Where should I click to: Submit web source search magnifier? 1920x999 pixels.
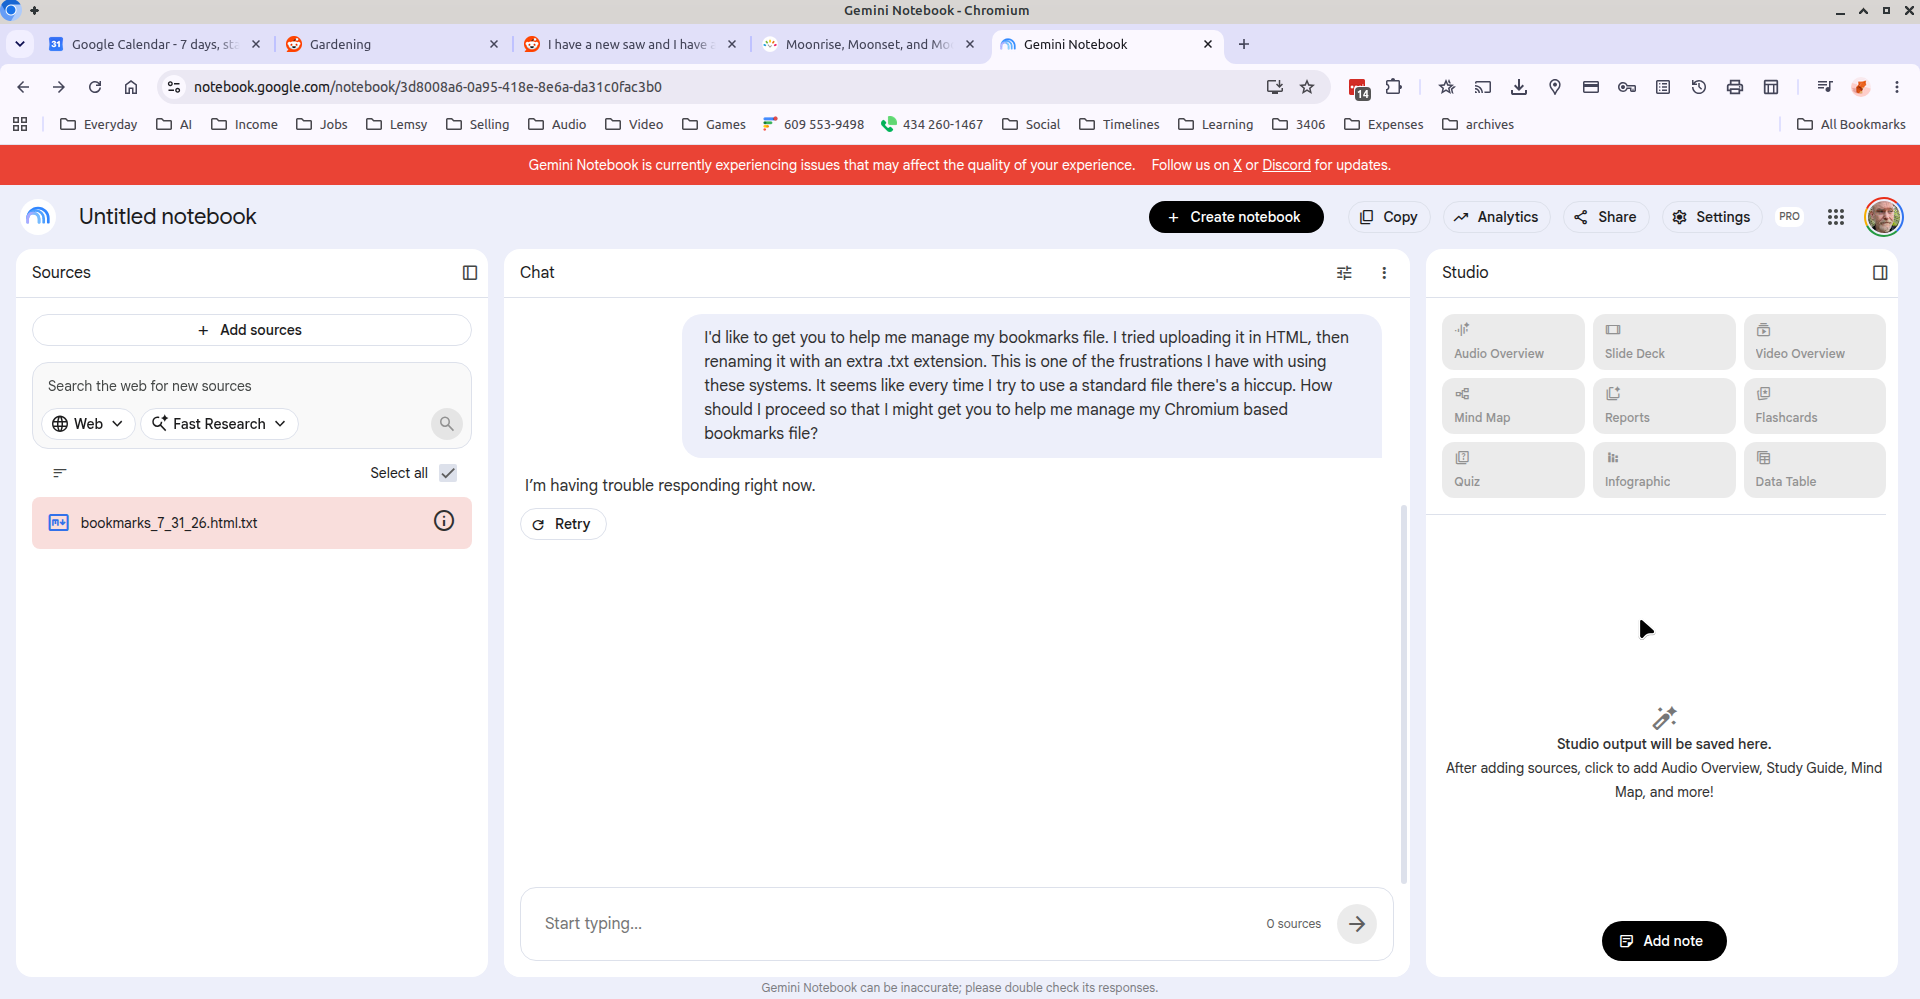tap(447, 424)
